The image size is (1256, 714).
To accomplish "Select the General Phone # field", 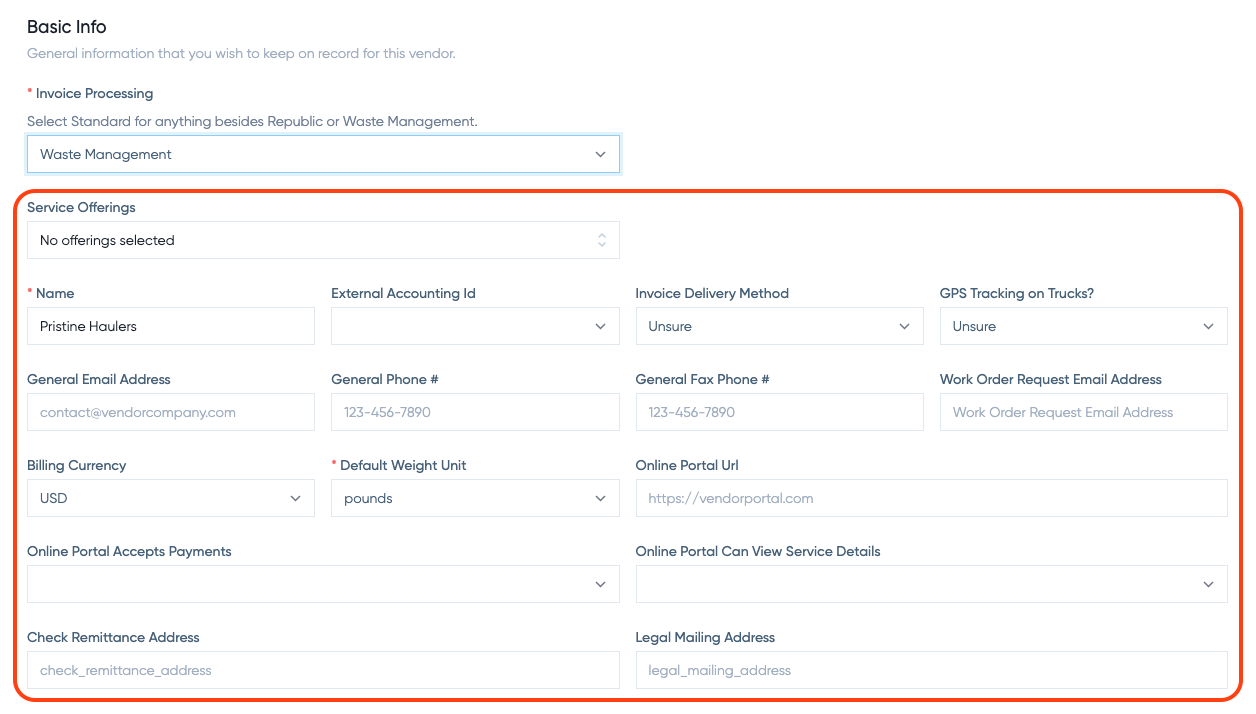I will click(x=475, y=411).
